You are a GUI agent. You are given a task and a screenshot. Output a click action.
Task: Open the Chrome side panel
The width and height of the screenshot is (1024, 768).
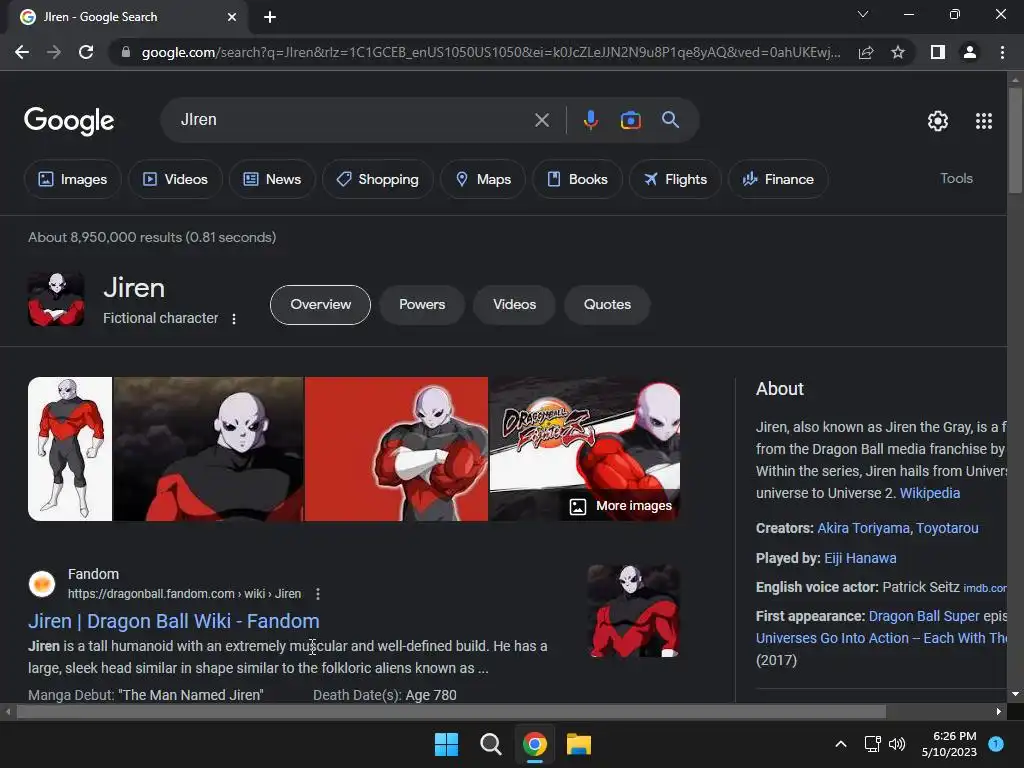pyautogui.click(x=938, y=52)
